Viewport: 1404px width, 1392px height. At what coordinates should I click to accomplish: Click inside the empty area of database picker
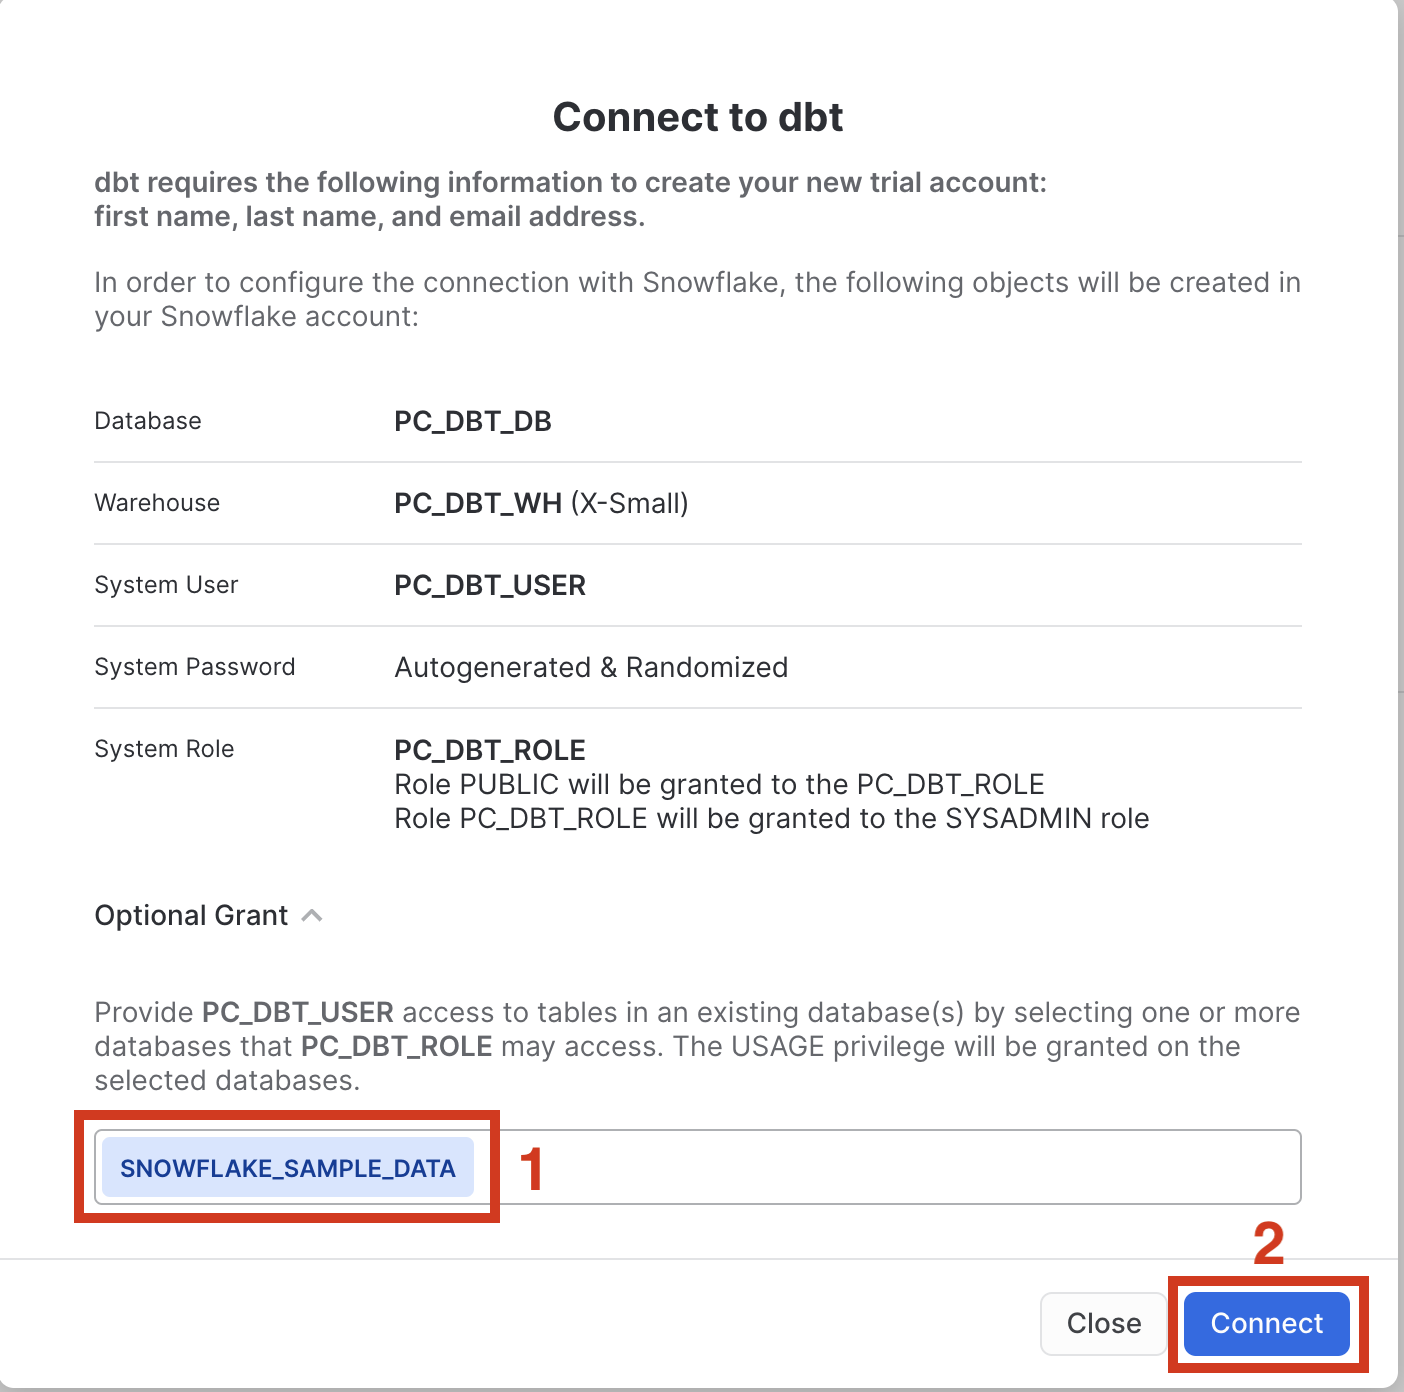900,1166
